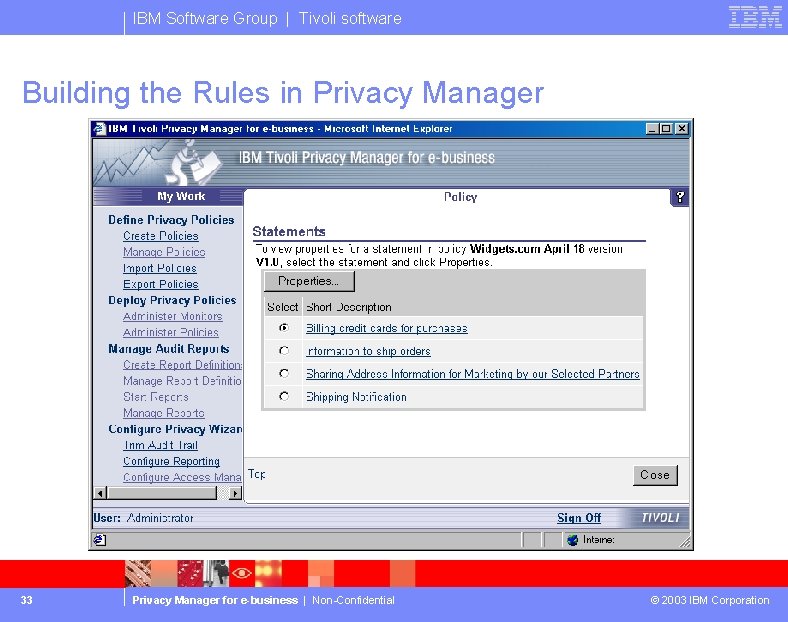Open Start Reports link
This screenshot has height=622, width=788.
(x=156, y=397)
